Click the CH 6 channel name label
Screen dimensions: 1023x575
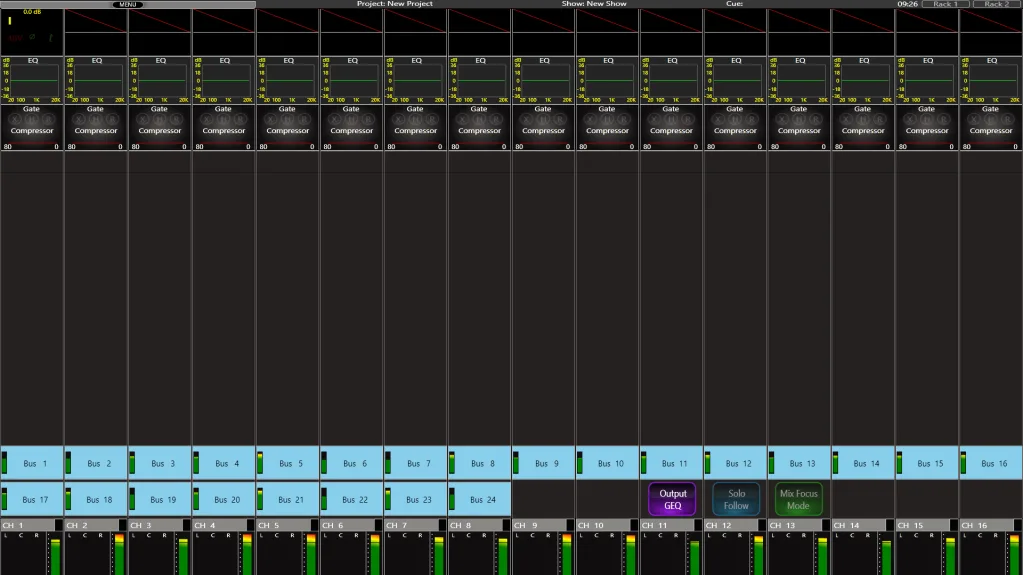(347, 525)
